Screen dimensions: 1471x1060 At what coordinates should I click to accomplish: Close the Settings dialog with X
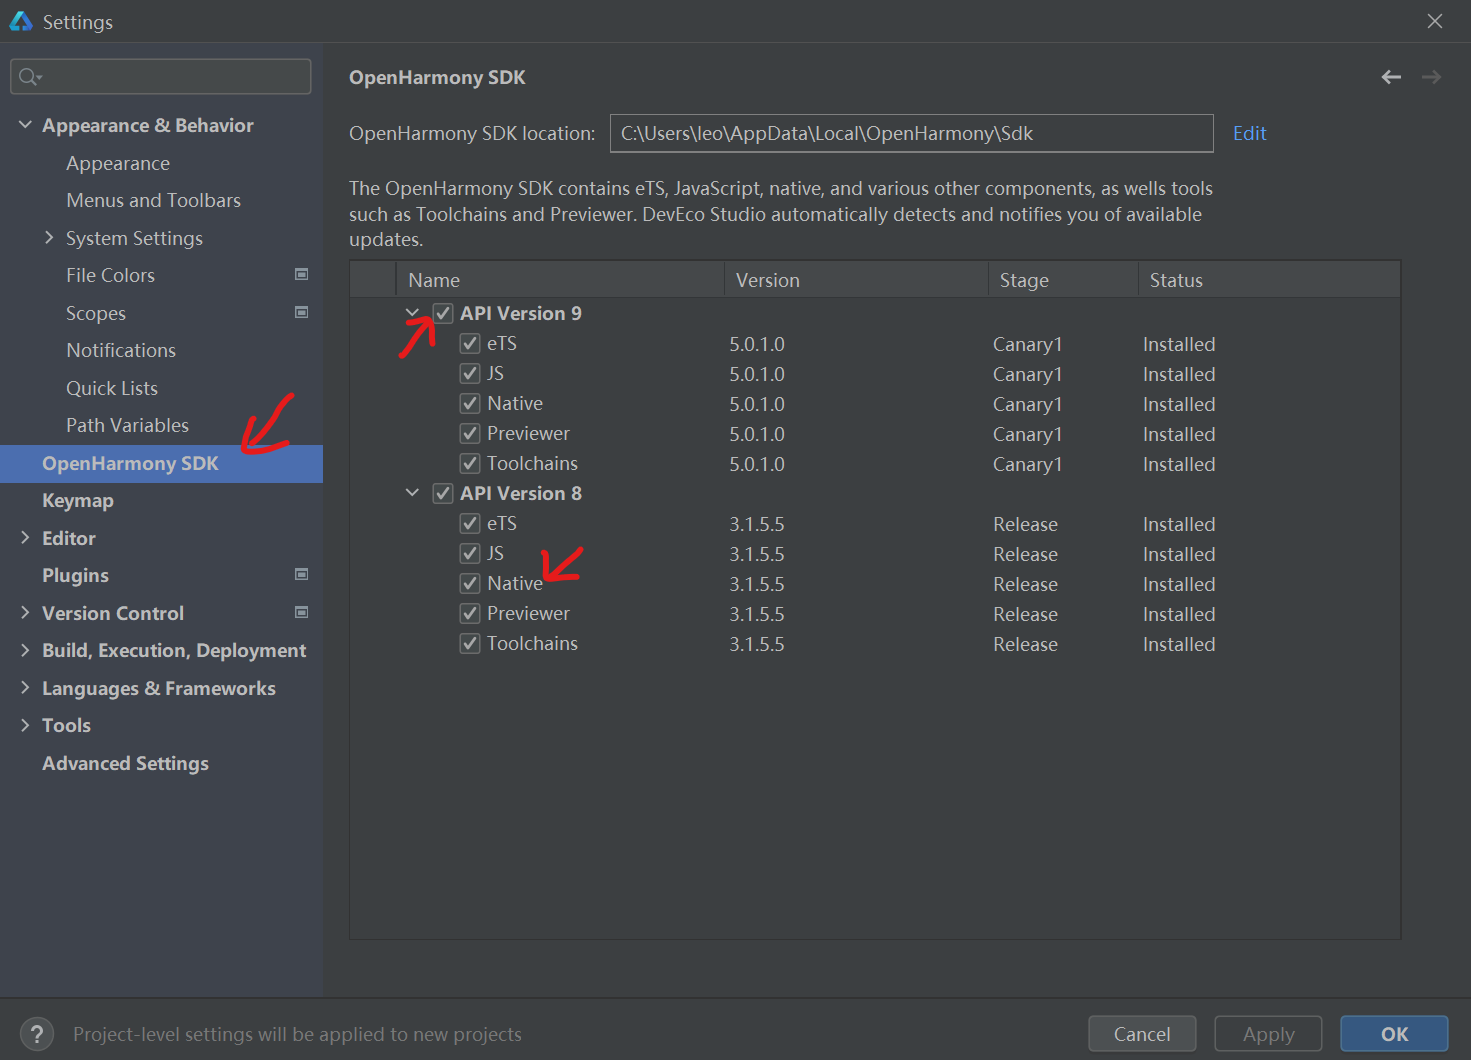(1435, 21)
